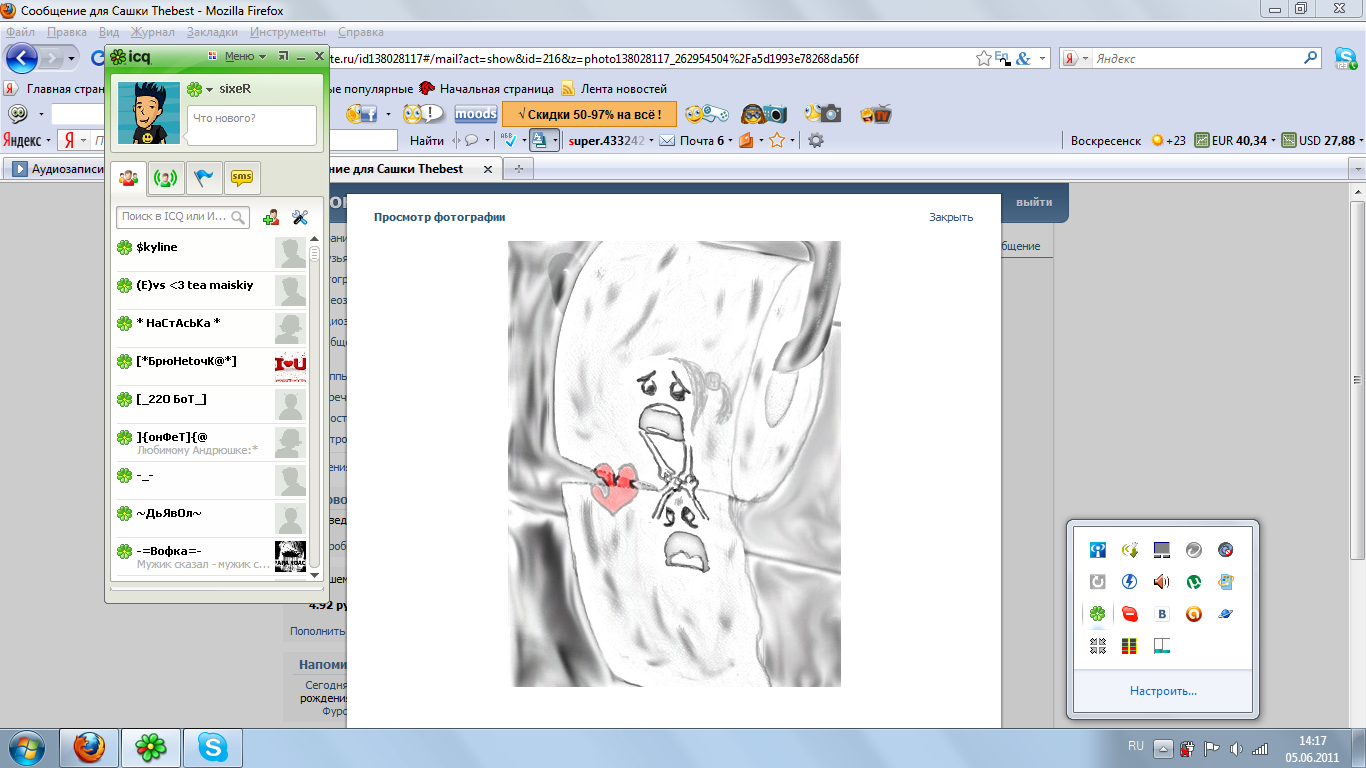This screenshot has height=768, width=1366.
Task: Click the toilet paper drawing photo
Action: pos(674,464)
